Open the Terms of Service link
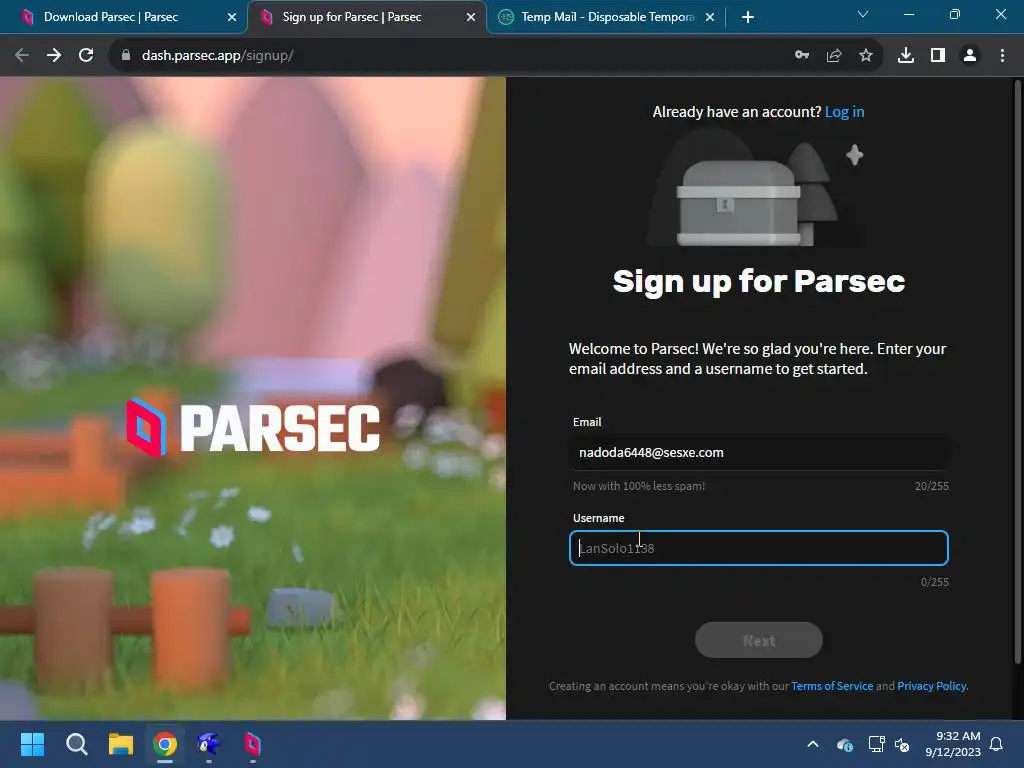This screenshot has height=768, width=1024. [832, 686]
